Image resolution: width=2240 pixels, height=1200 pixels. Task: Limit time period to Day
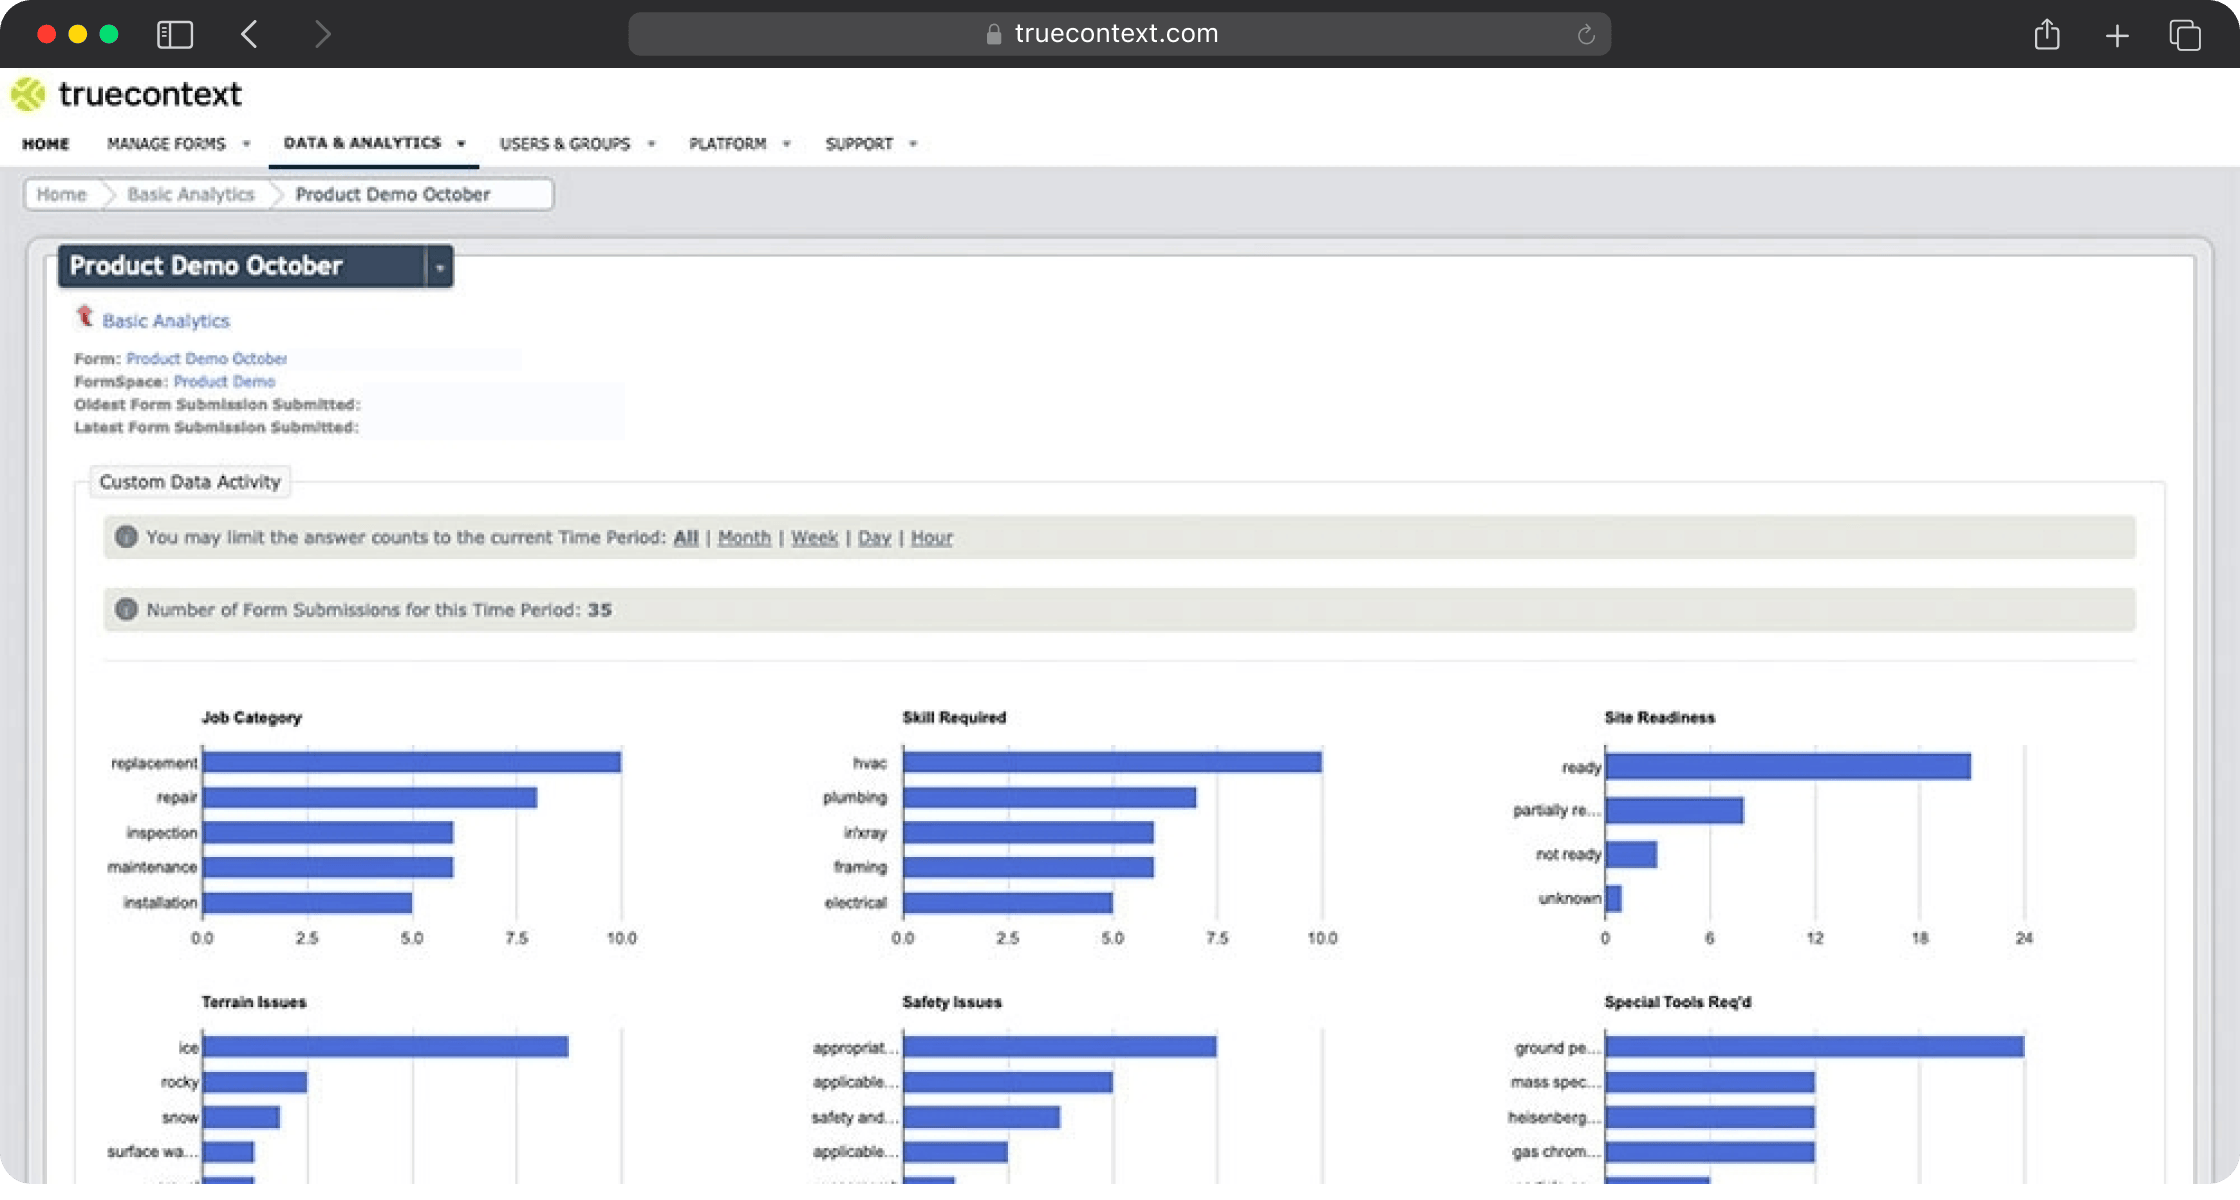pyautogui.click(x=875, y=537)
